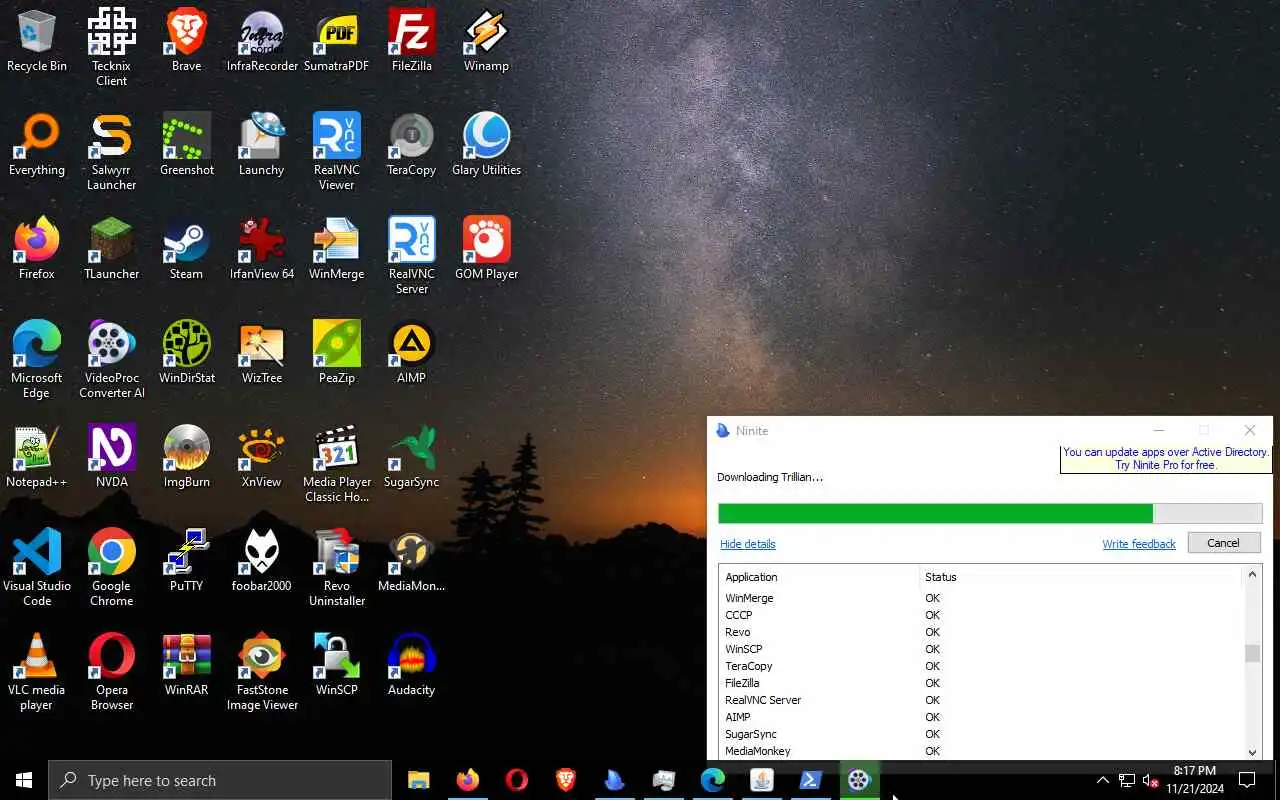This screenshot has height=800, width=1280.
Task: Select the TLauncher Minecraft icon
Action: coord(112,250)
